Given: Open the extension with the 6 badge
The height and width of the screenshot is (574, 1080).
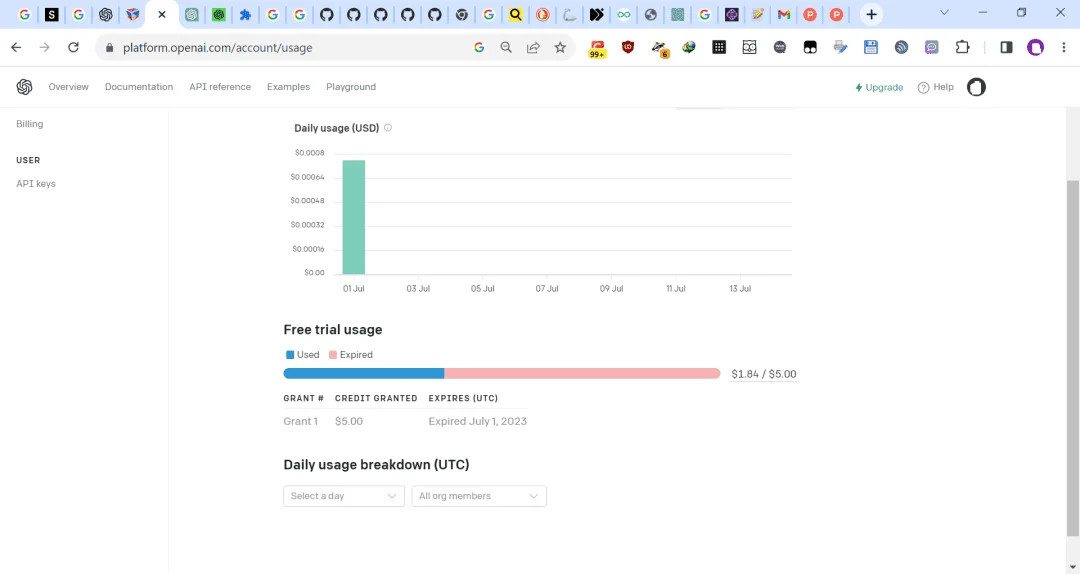Looking at the screenshot, I should (x=659, y=48).
